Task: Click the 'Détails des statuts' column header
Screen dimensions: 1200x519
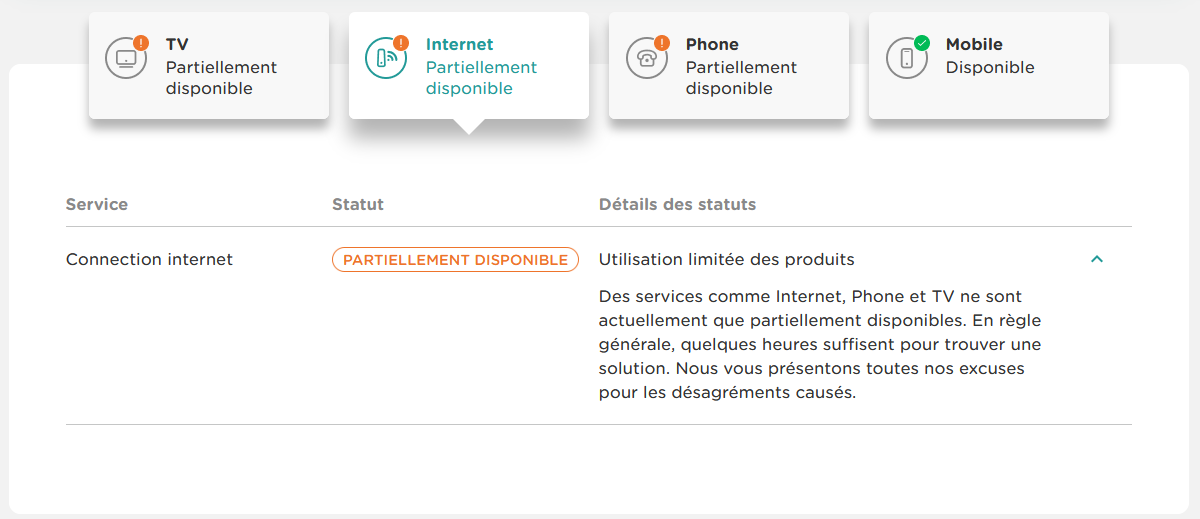Action: (x=677, y=204)
